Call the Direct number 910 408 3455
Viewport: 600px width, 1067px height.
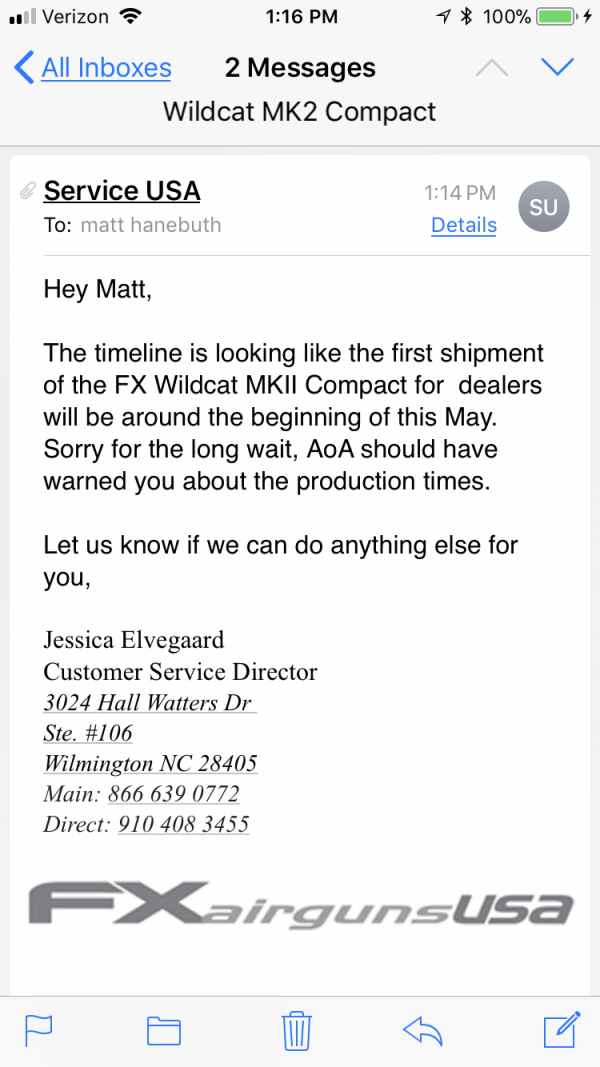[x=184, y=824]
